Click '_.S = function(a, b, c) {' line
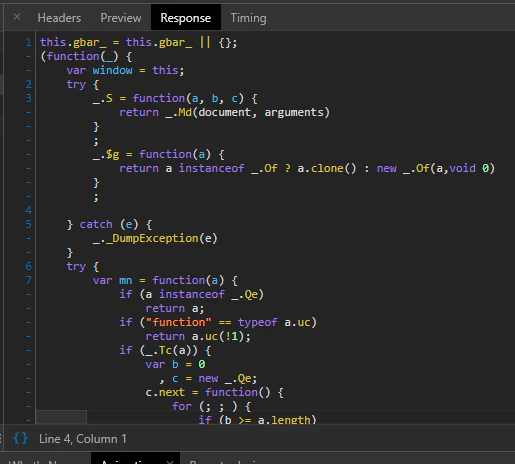 (x=175, y=98)
